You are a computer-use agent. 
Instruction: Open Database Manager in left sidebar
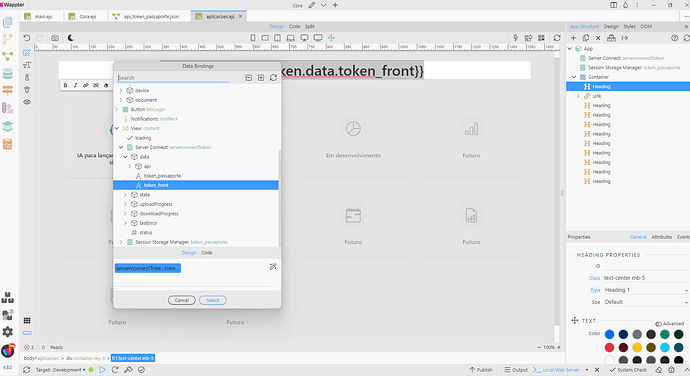coord(7,74)
